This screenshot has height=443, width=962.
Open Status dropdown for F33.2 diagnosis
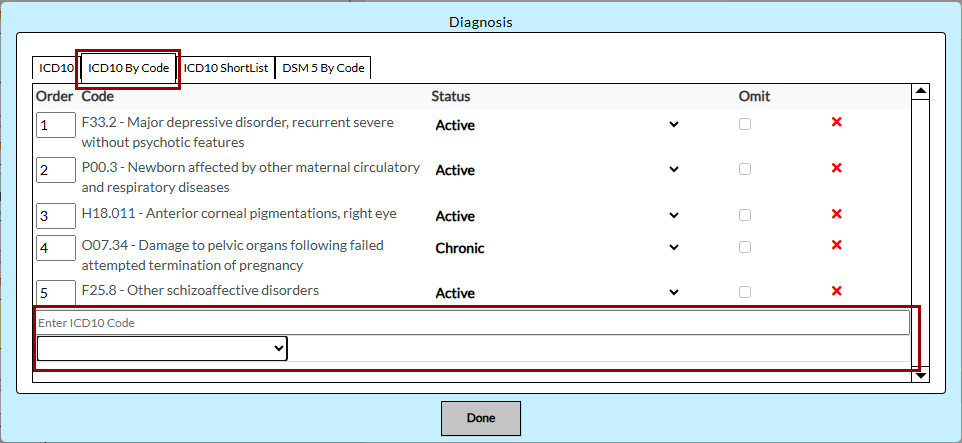(x=557, y=125)
